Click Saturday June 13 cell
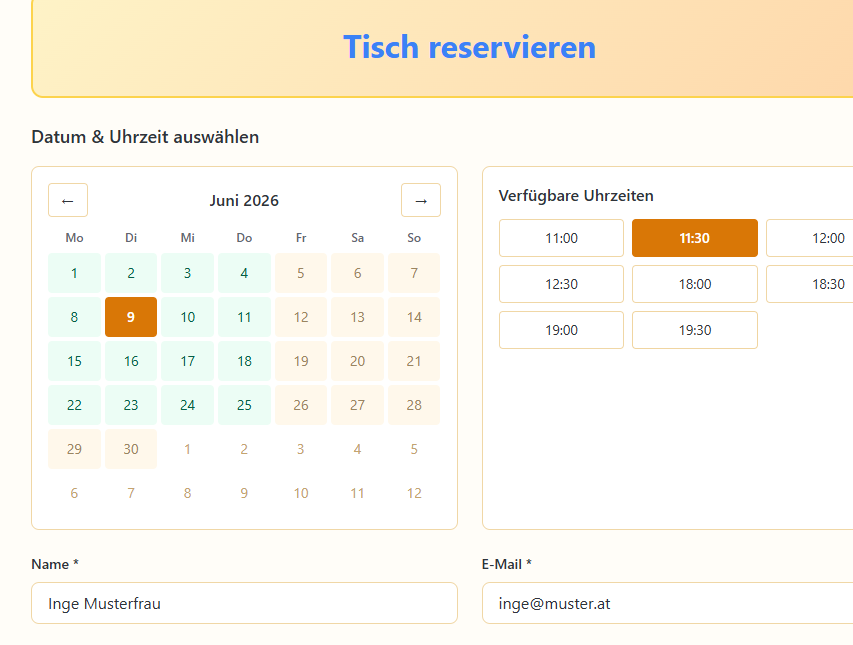The image size is (853, 645). point(357,317)
